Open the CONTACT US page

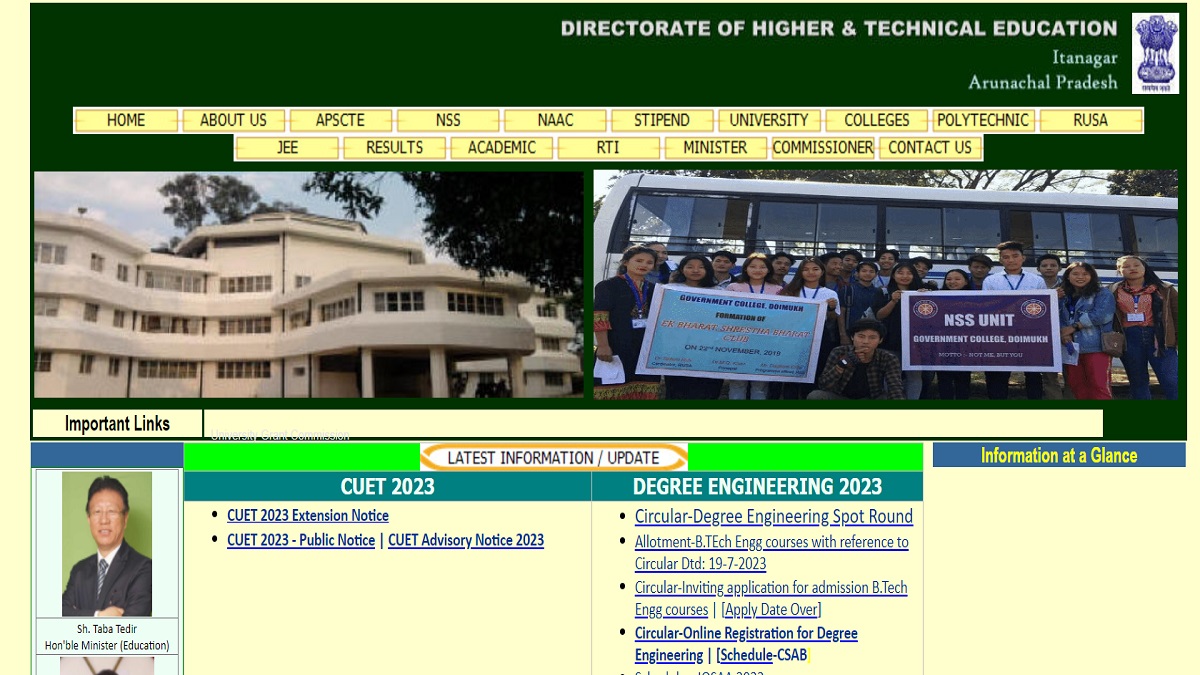pos(930,148)
